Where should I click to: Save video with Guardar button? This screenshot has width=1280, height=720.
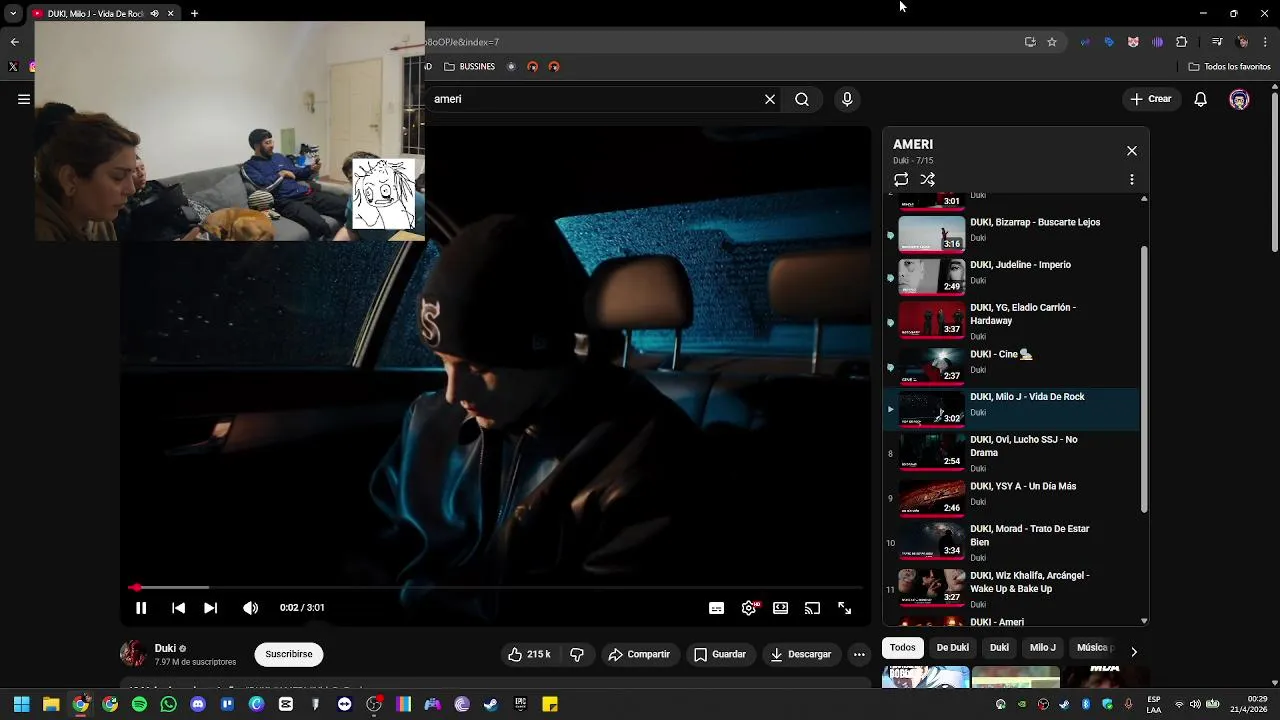tap(720, 654)
